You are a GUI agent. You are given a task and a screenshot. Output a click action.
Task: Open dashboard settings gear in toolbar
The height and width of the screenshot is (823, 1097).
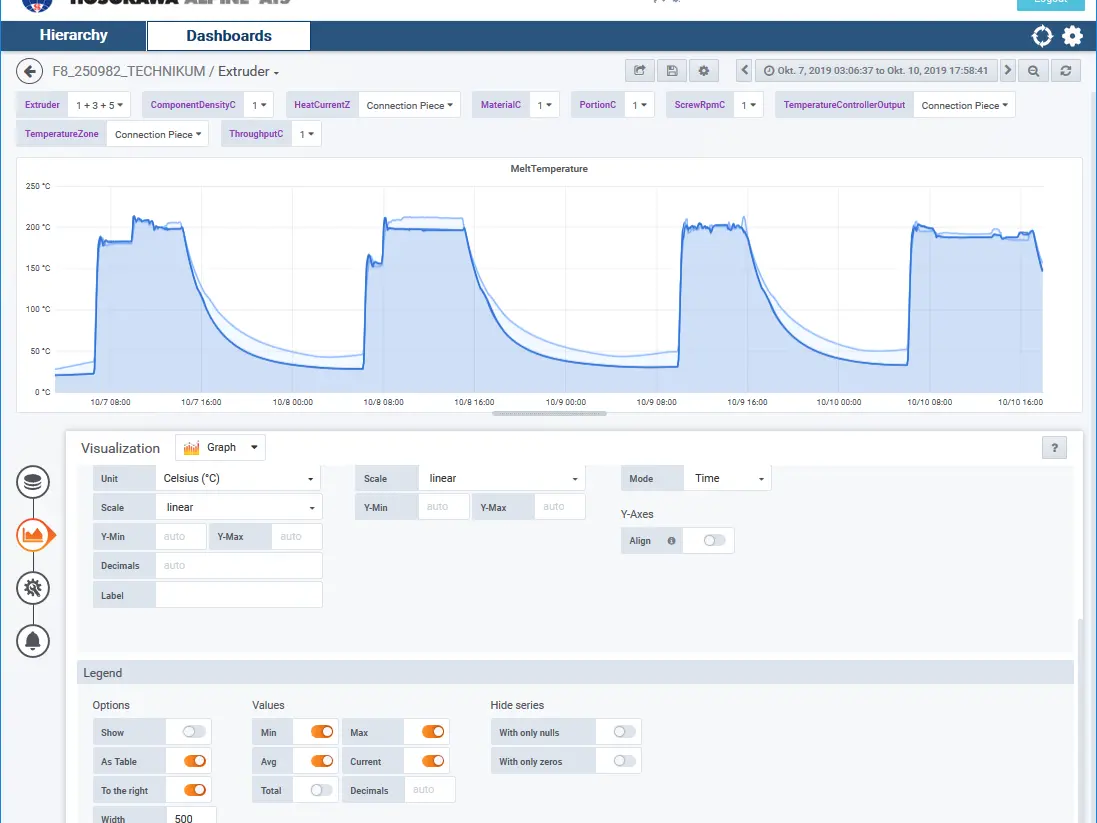pyautogui.click(x=704, y=71)
